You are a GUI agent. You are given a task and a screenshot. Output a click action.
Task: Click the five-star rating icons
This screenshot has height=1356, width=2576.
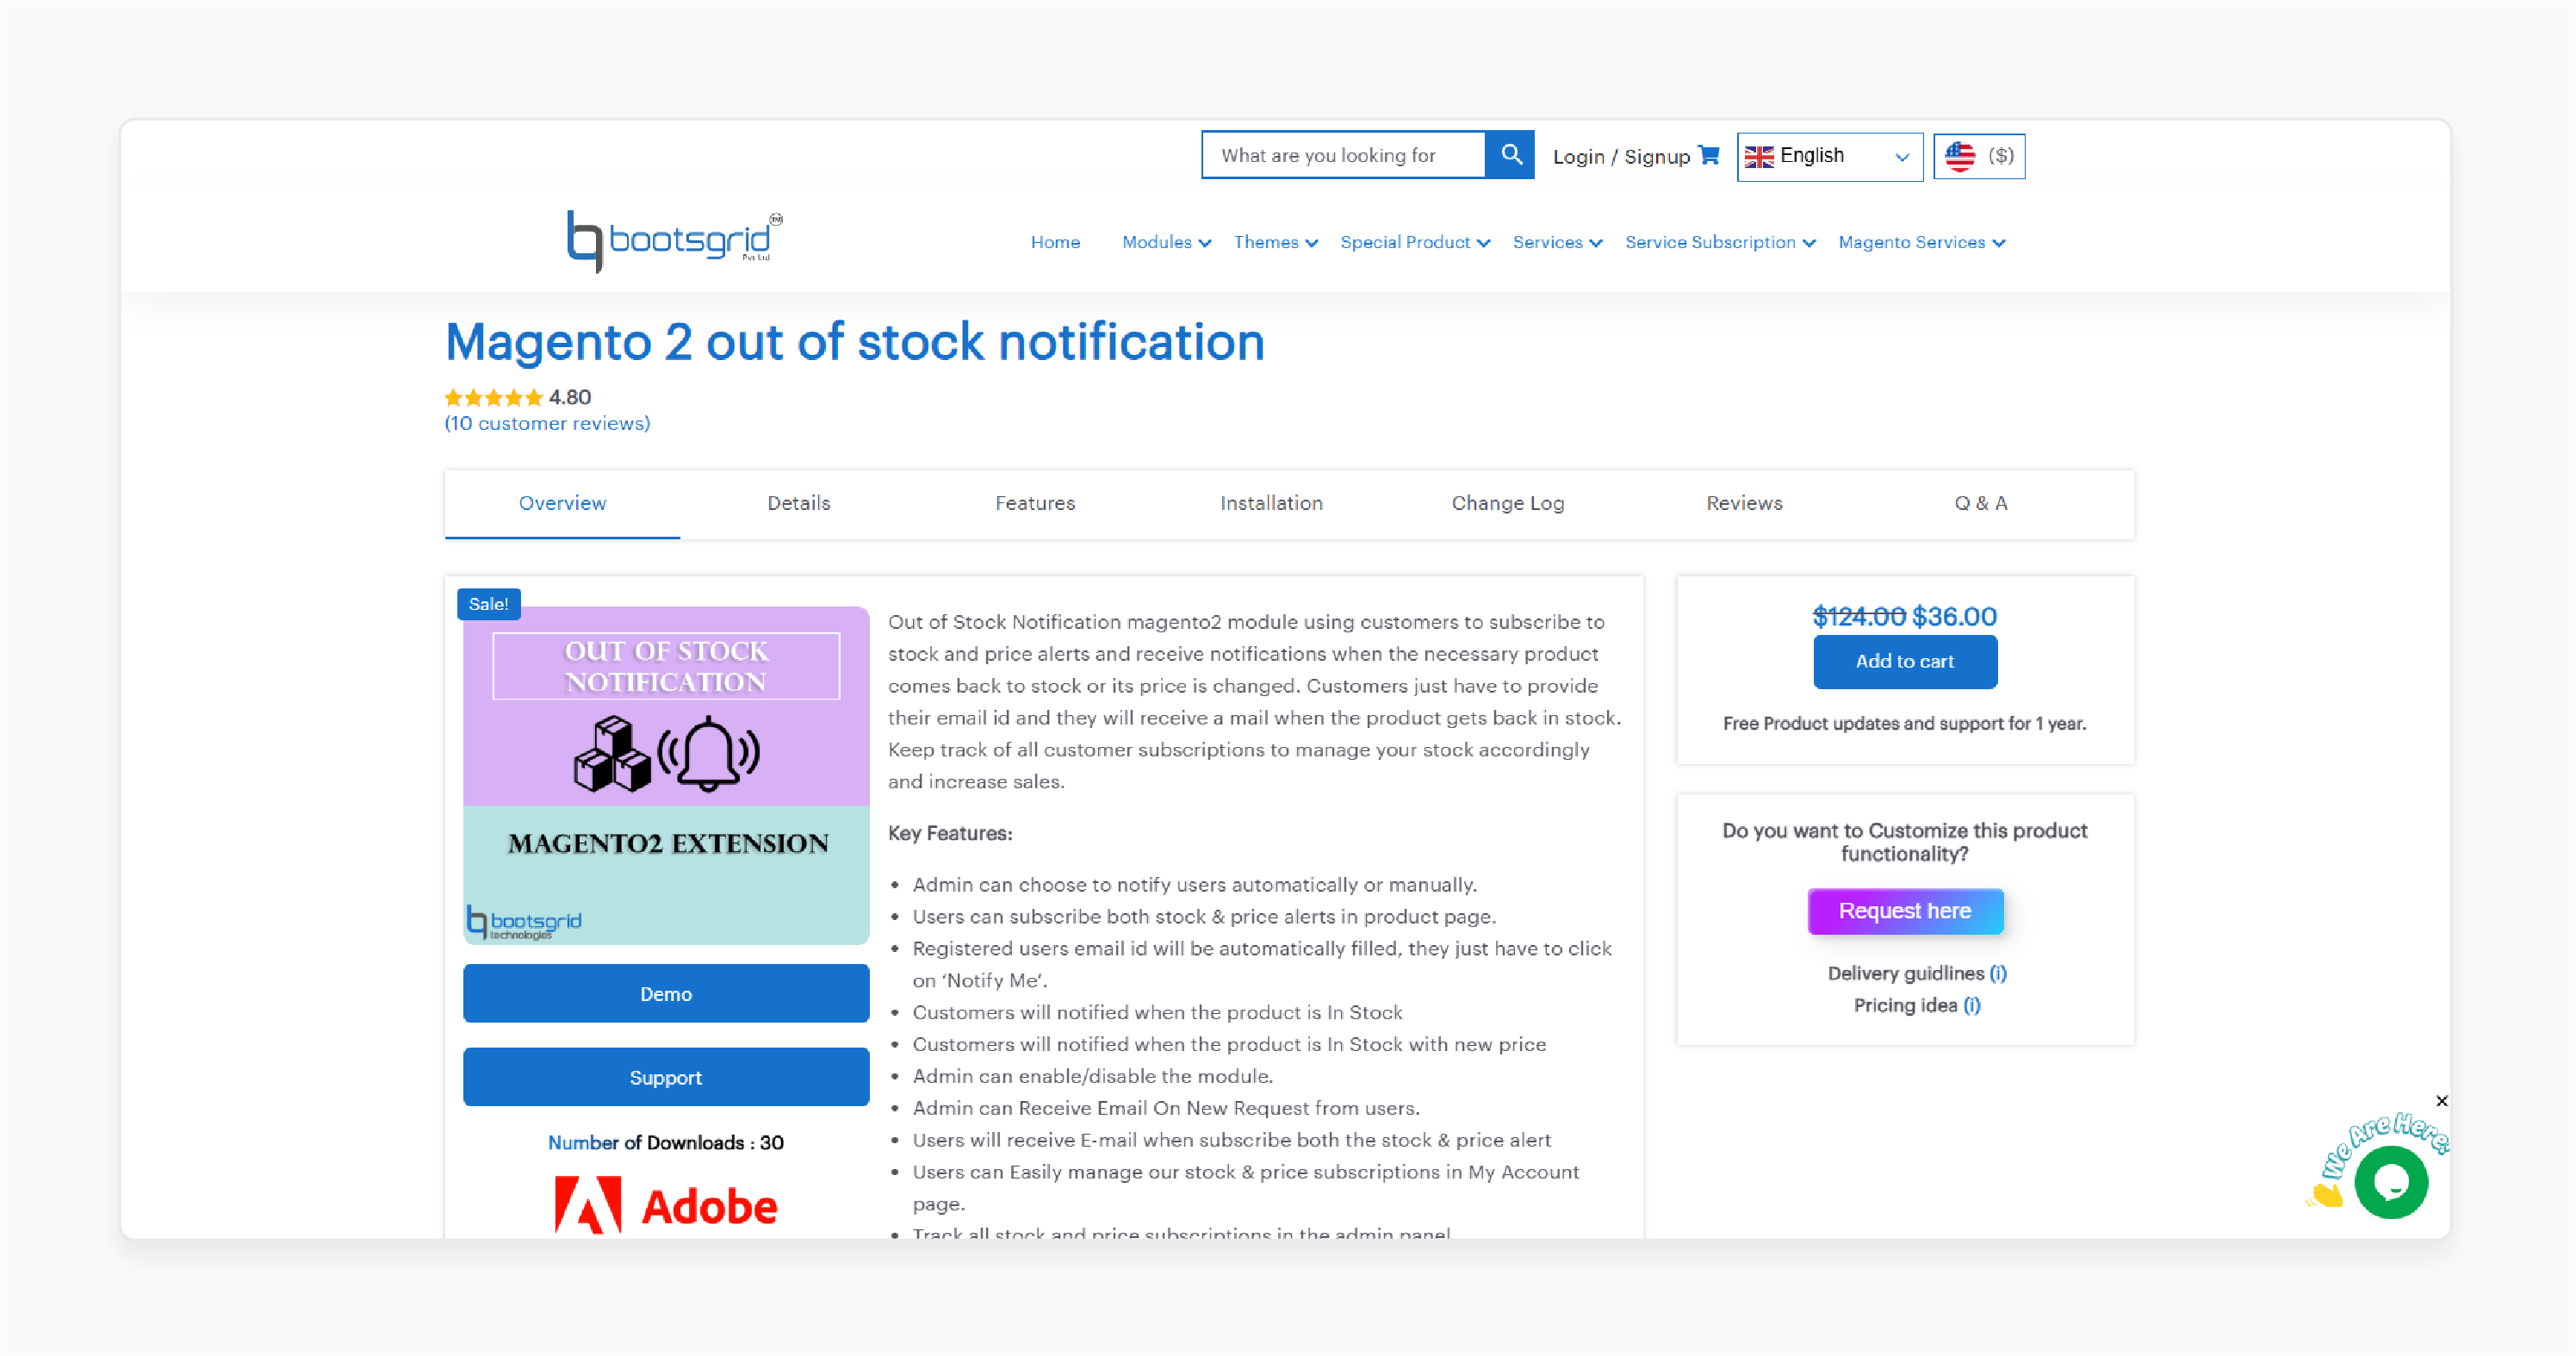click(x=493, y=397)
